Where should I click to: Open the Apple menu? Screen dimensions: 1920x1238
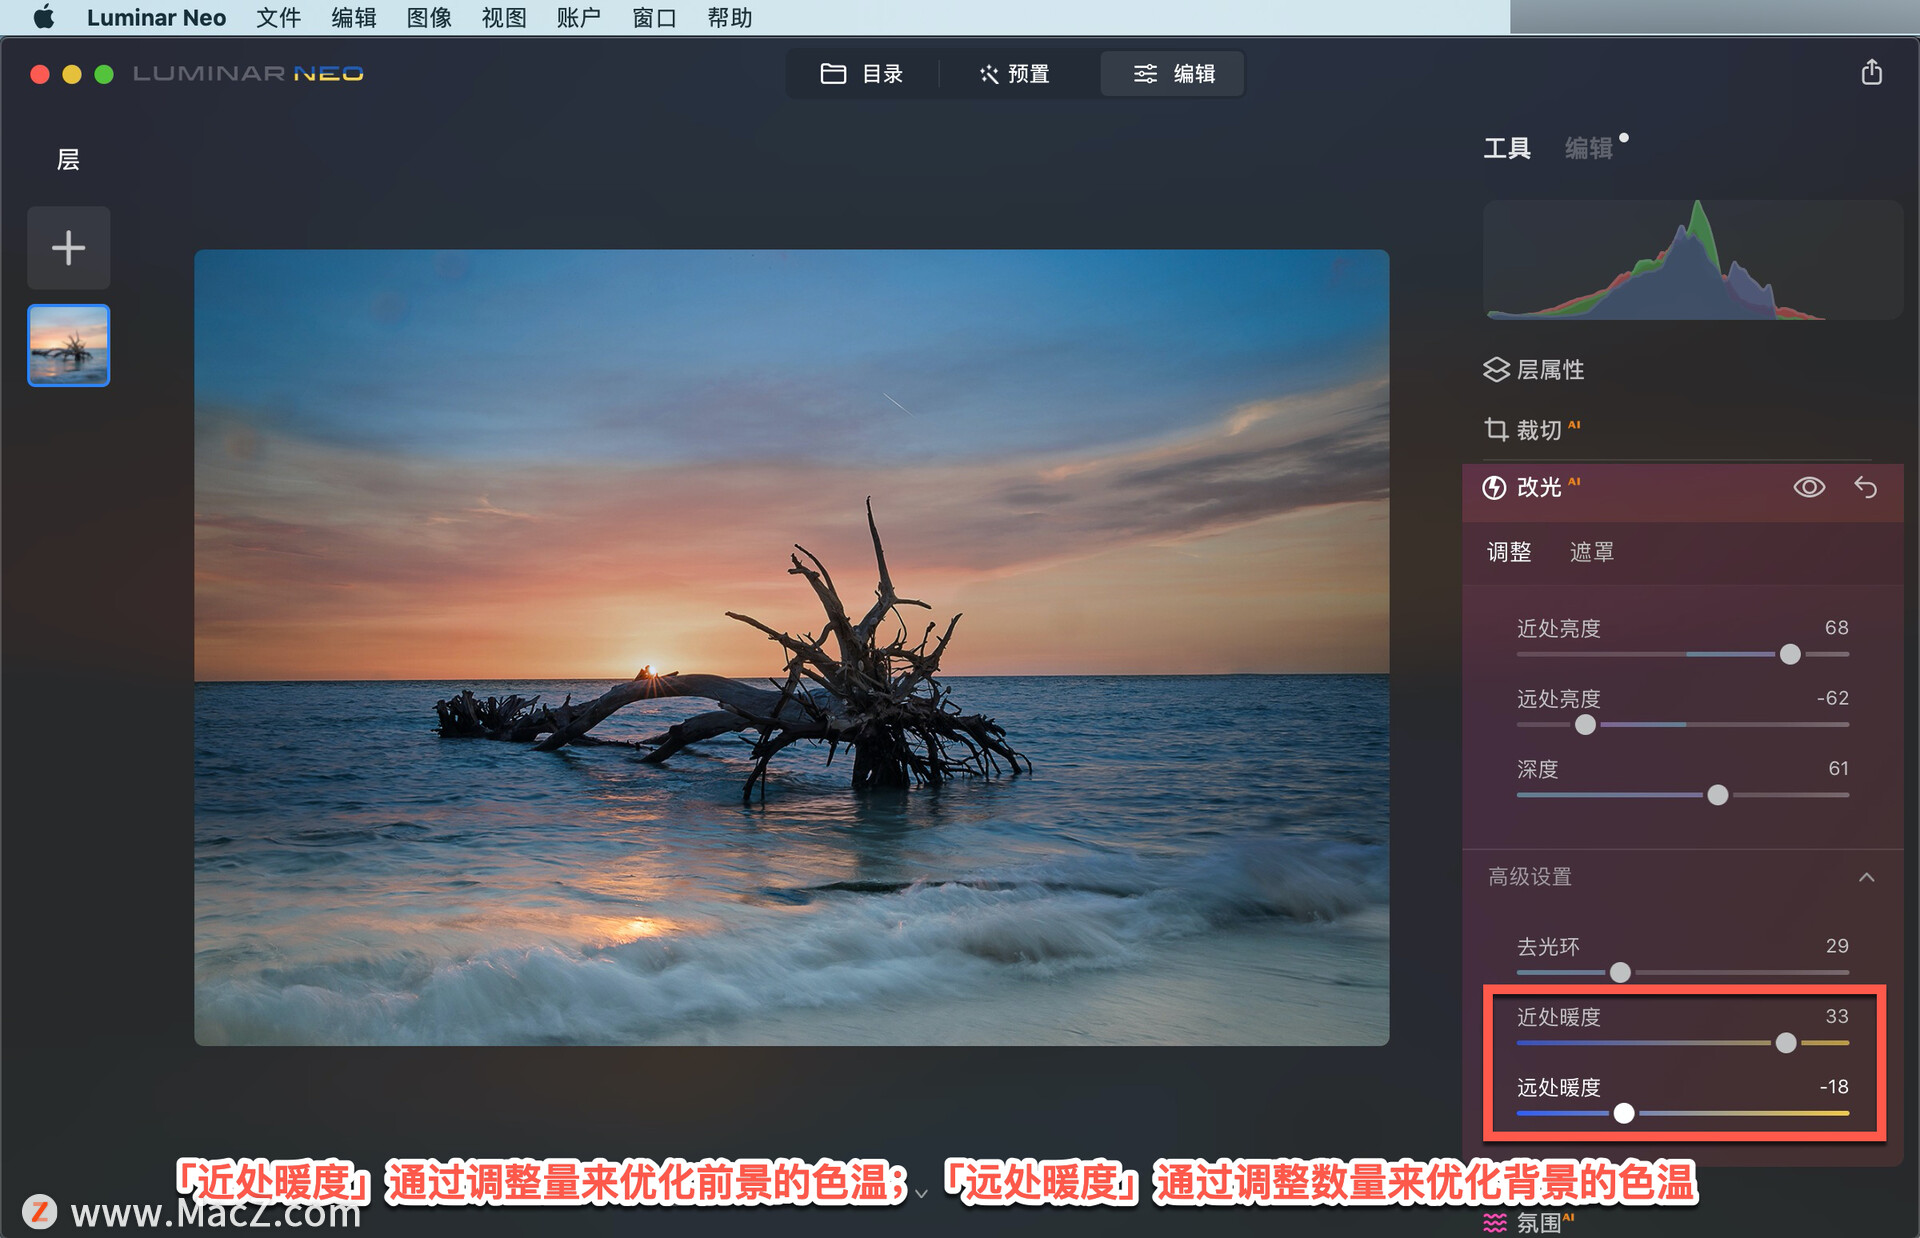pyautogui.click(x=43, y=17)
